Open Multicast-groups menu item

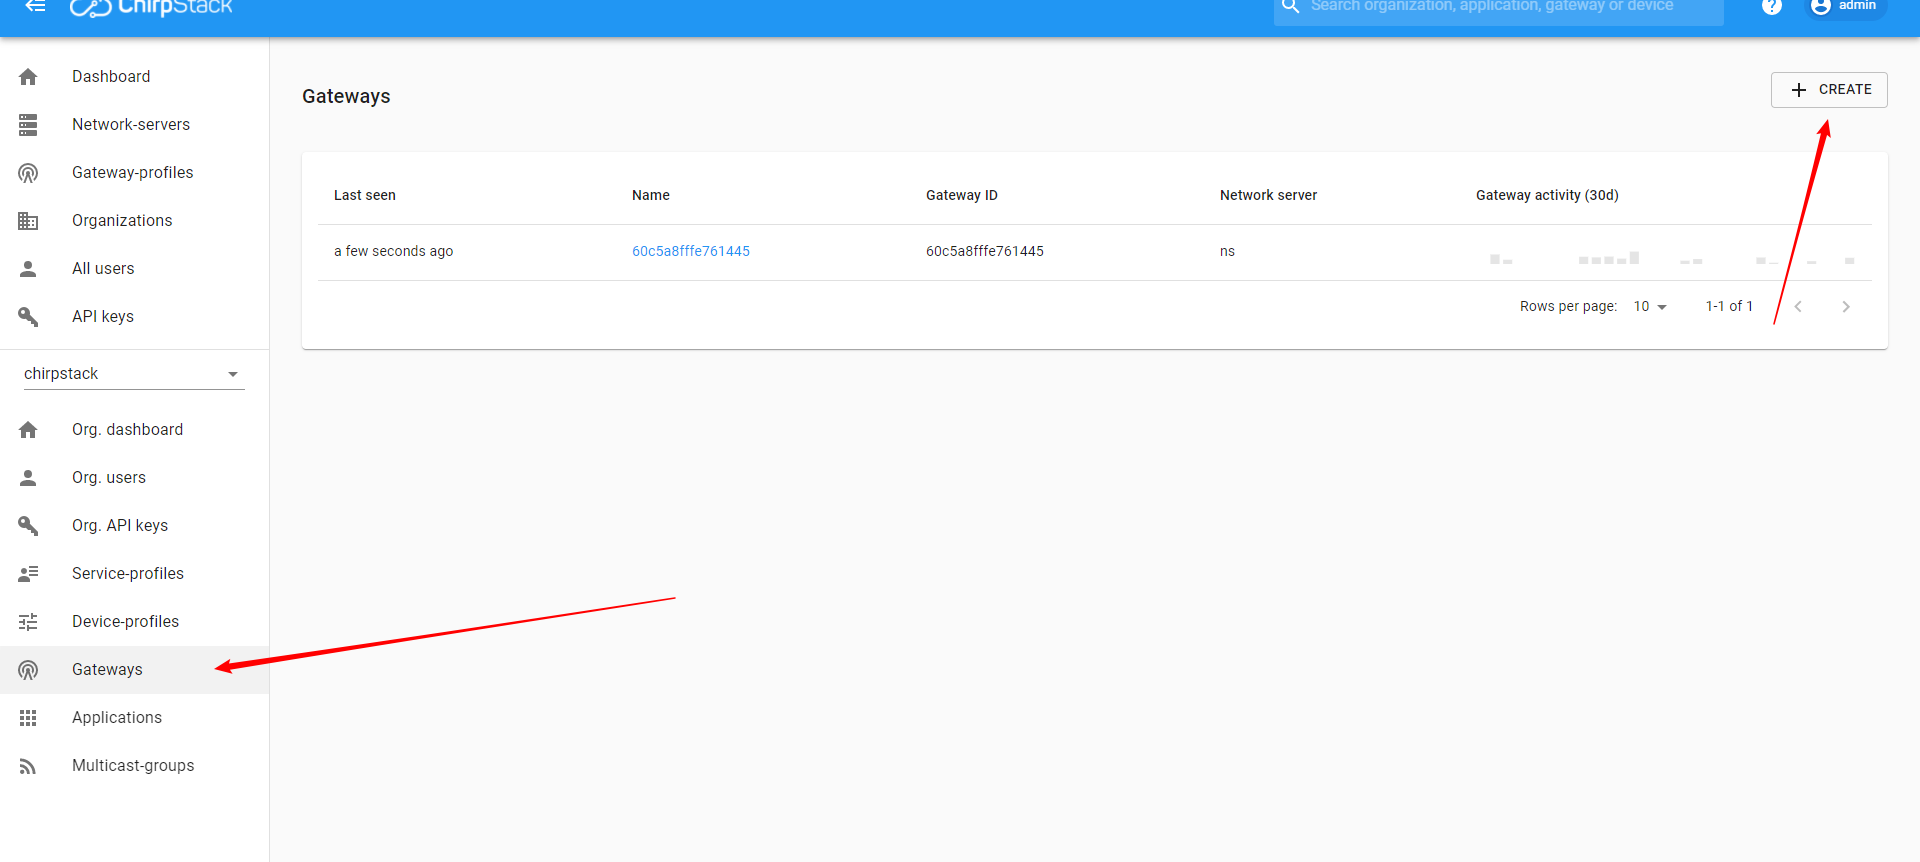coord(134,766)
